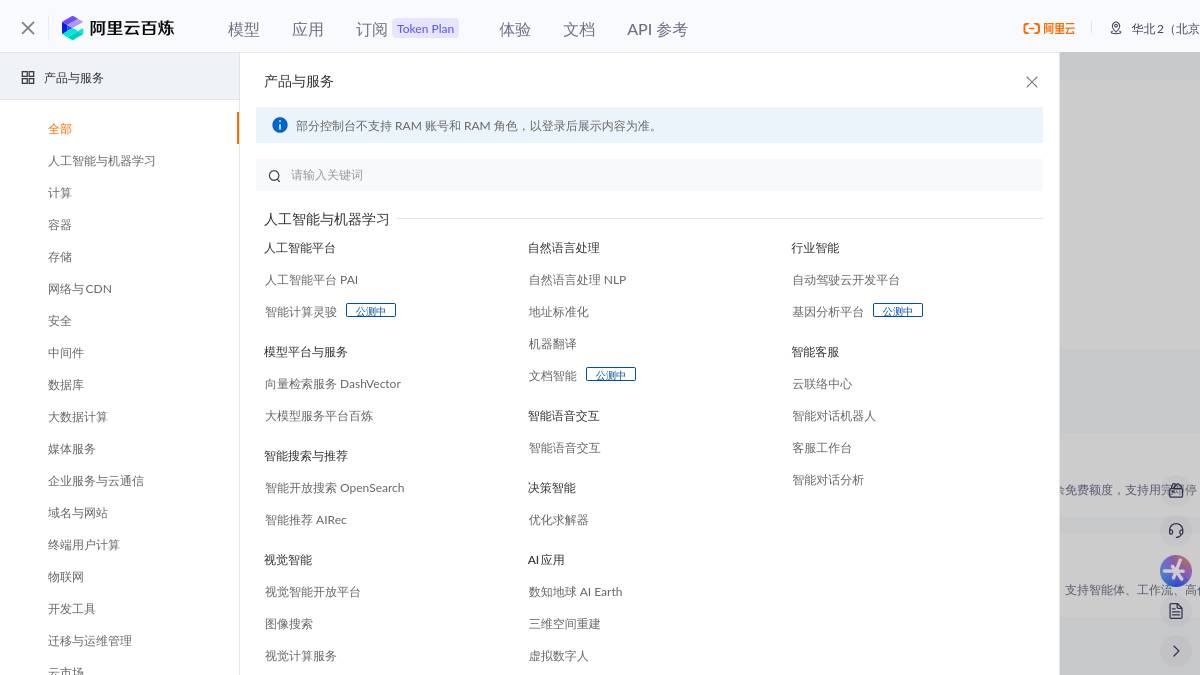
Task: Select 企业服务与云通信 category
Action: 96,481
